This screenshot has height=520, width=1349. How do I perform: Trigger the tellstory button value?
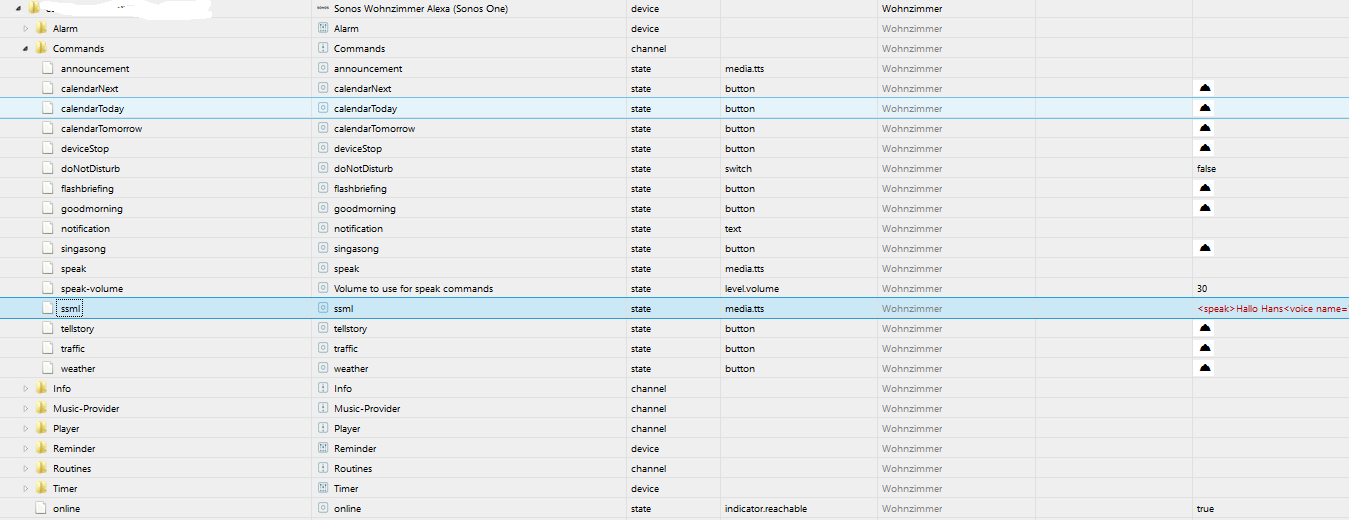(1205, 328)
